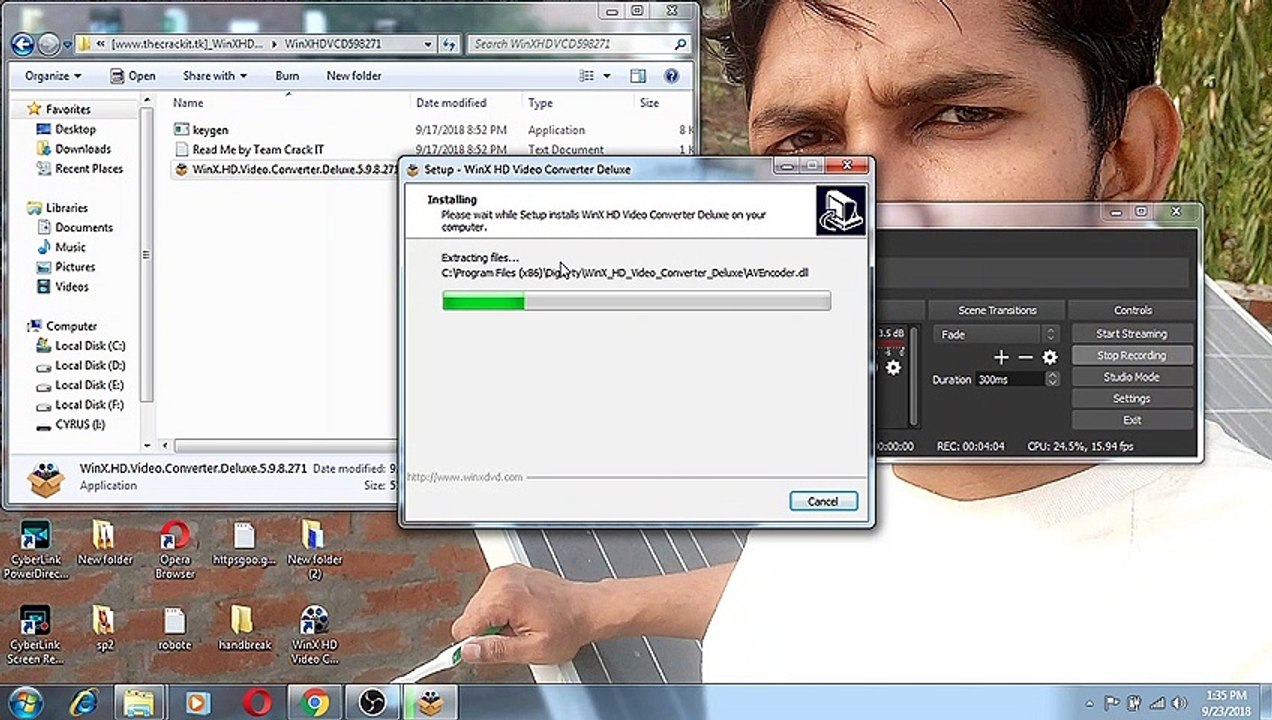This screenshot has width=1272, height=720.
Task: Select the WinX.HD.Video.Converter.Deluxe.5.9.8.271 installer file
Action: pyautogui.click(x=286, y=170)
